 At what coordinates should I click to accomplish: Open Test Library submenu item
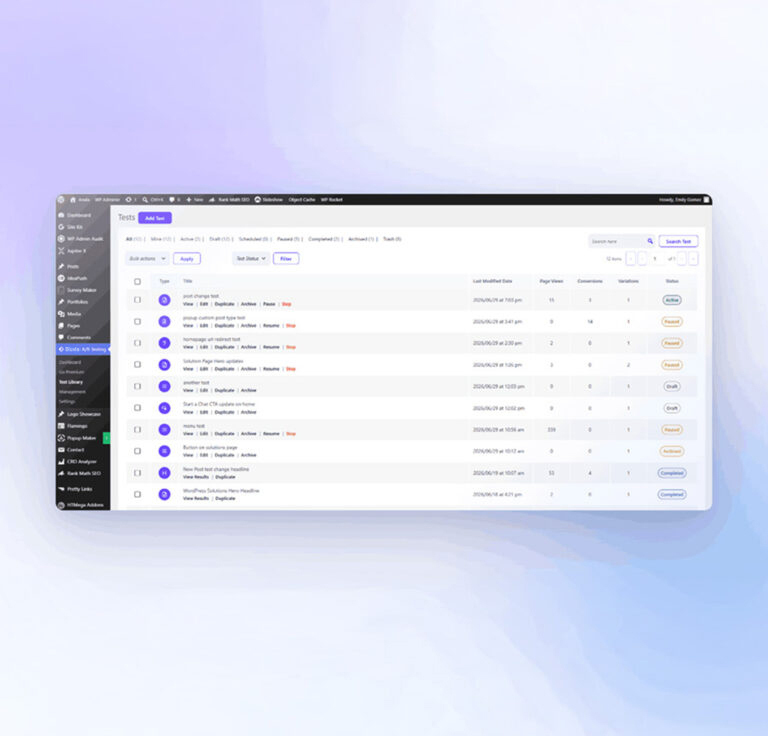71,382
